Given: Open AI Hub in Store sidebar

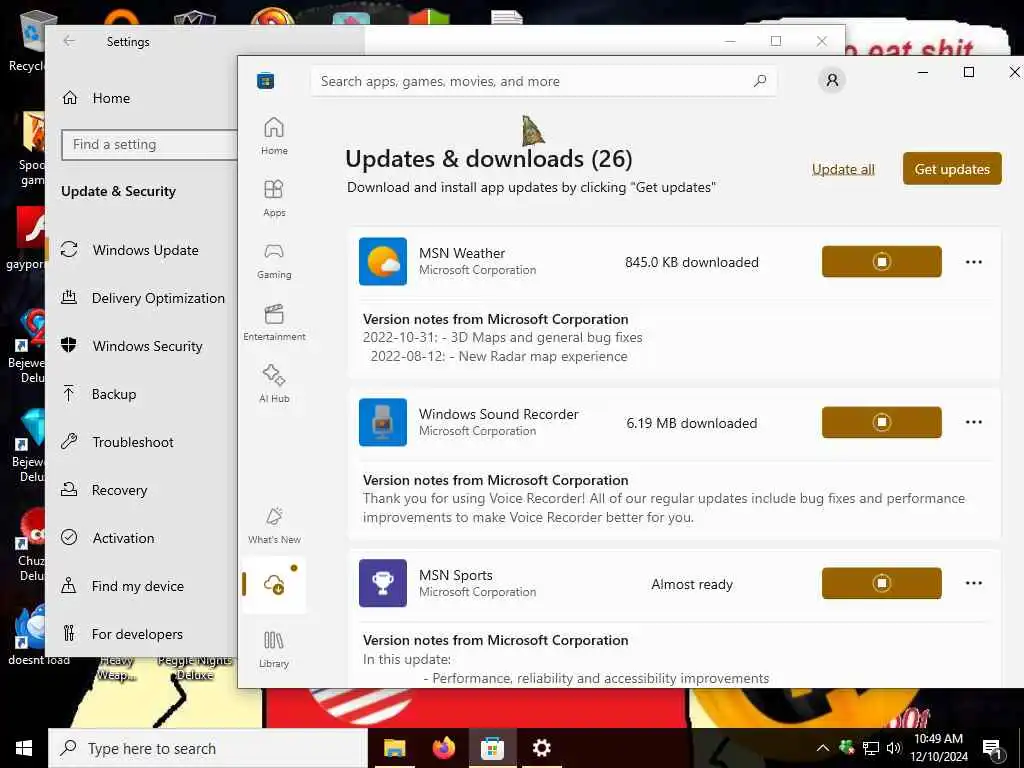Looking at the screenshot, I should tap(274, 384).
